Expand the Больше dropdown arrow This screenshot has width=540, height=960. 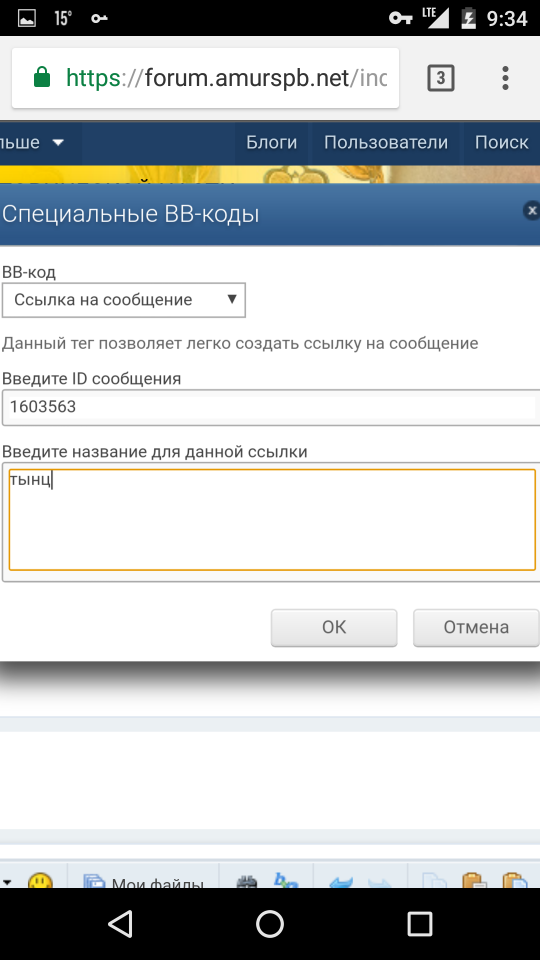pyautogui.click(x=58, y=143)
